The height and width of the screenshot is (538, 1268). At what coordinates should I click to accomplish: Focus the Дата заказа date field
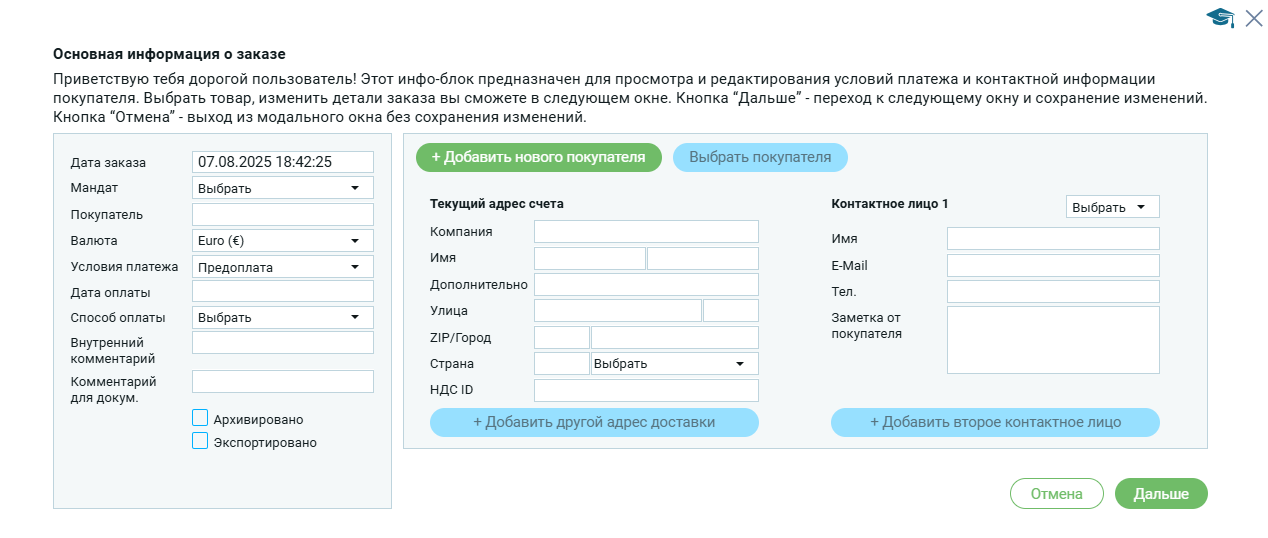coord(282,161)
